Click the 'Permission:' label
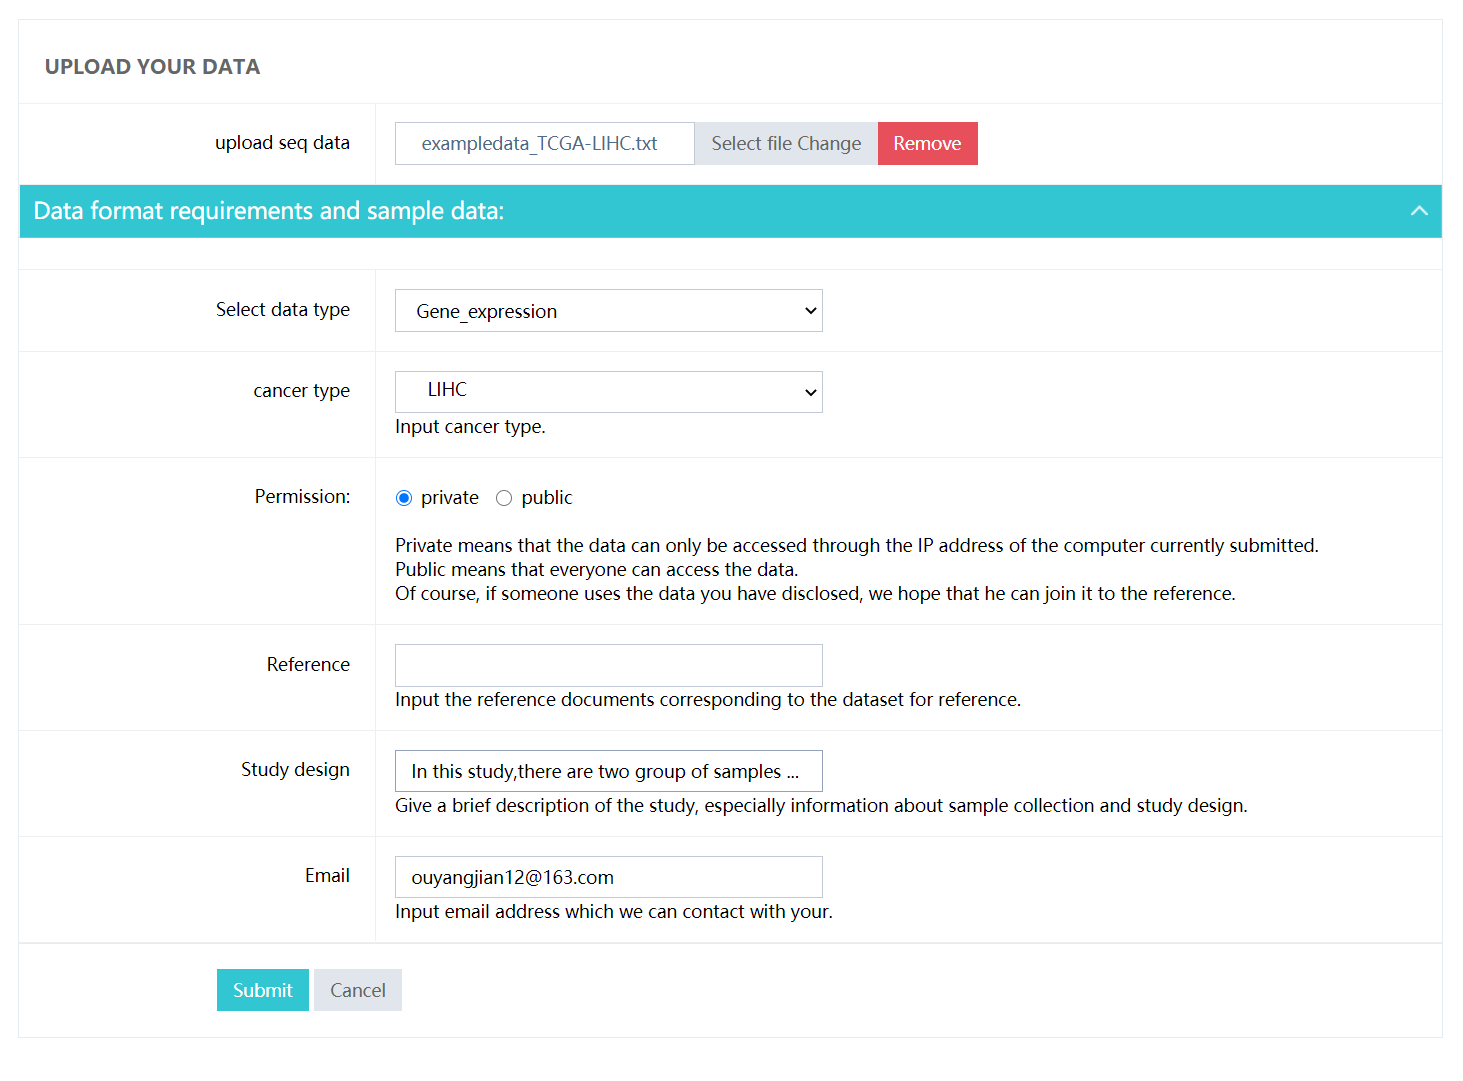The height and width of the screenshot is (1081, 1463). 302,497
